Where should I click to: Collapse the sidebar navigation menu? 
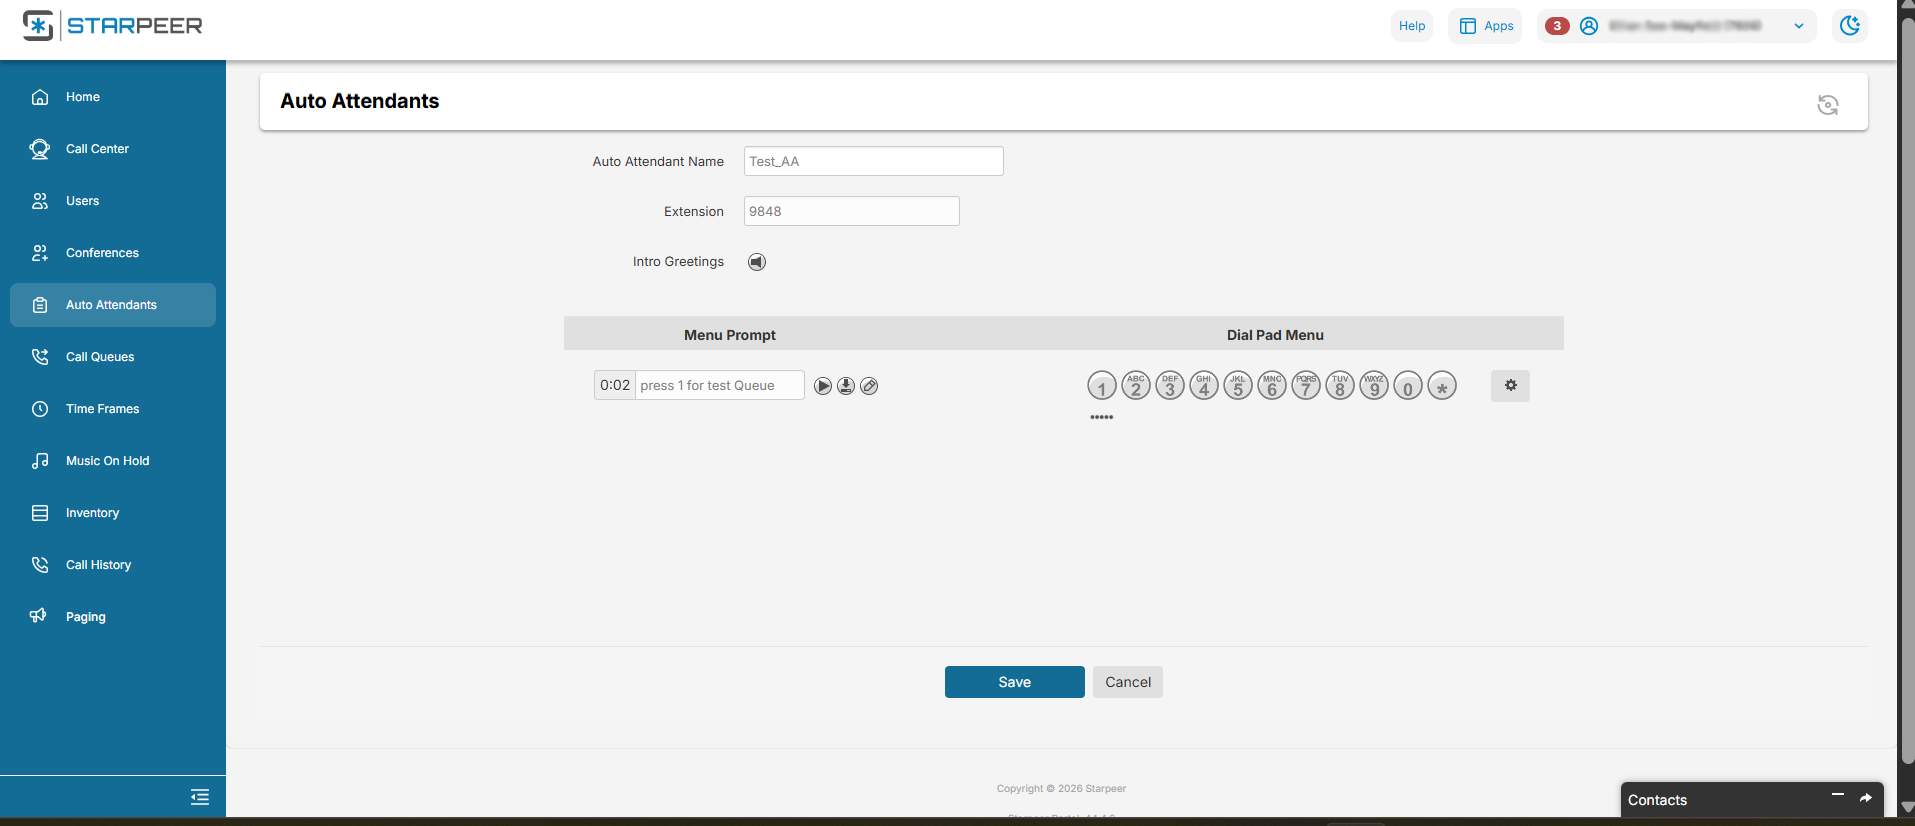pyautogui.click(x=200, y=797)
